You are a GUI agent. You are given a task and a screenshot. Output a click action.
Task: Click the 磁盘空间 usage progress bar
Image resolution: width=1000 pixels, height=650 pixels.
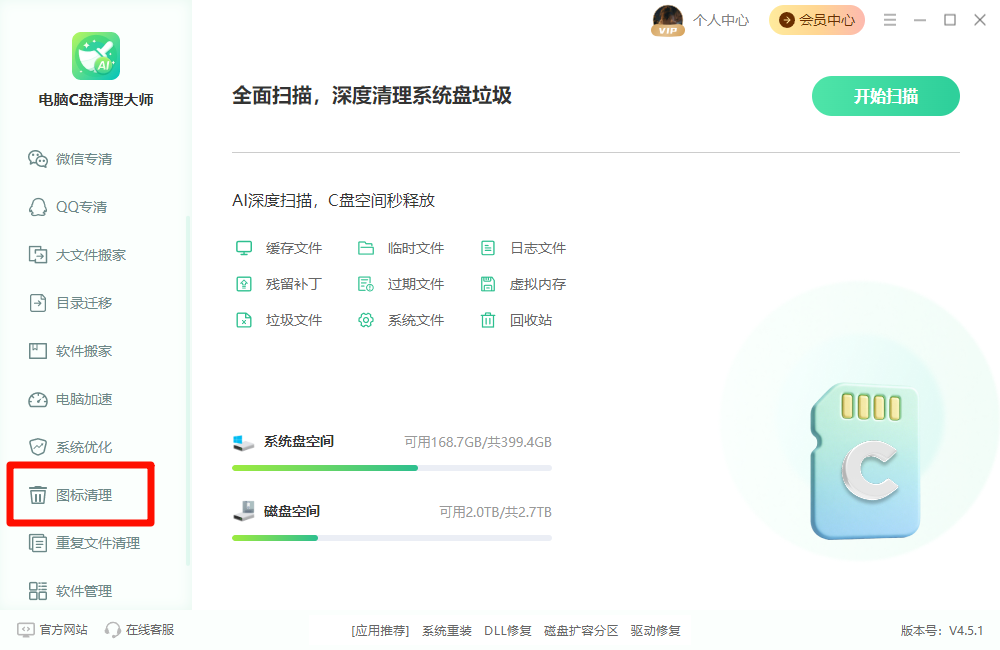point(392,538)
